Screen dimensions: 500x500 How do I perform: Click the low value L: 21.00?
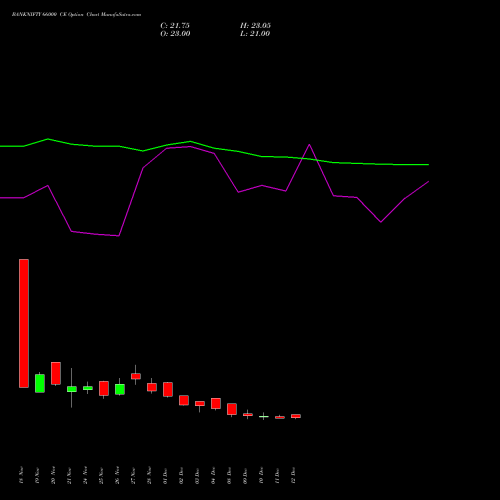255,34
